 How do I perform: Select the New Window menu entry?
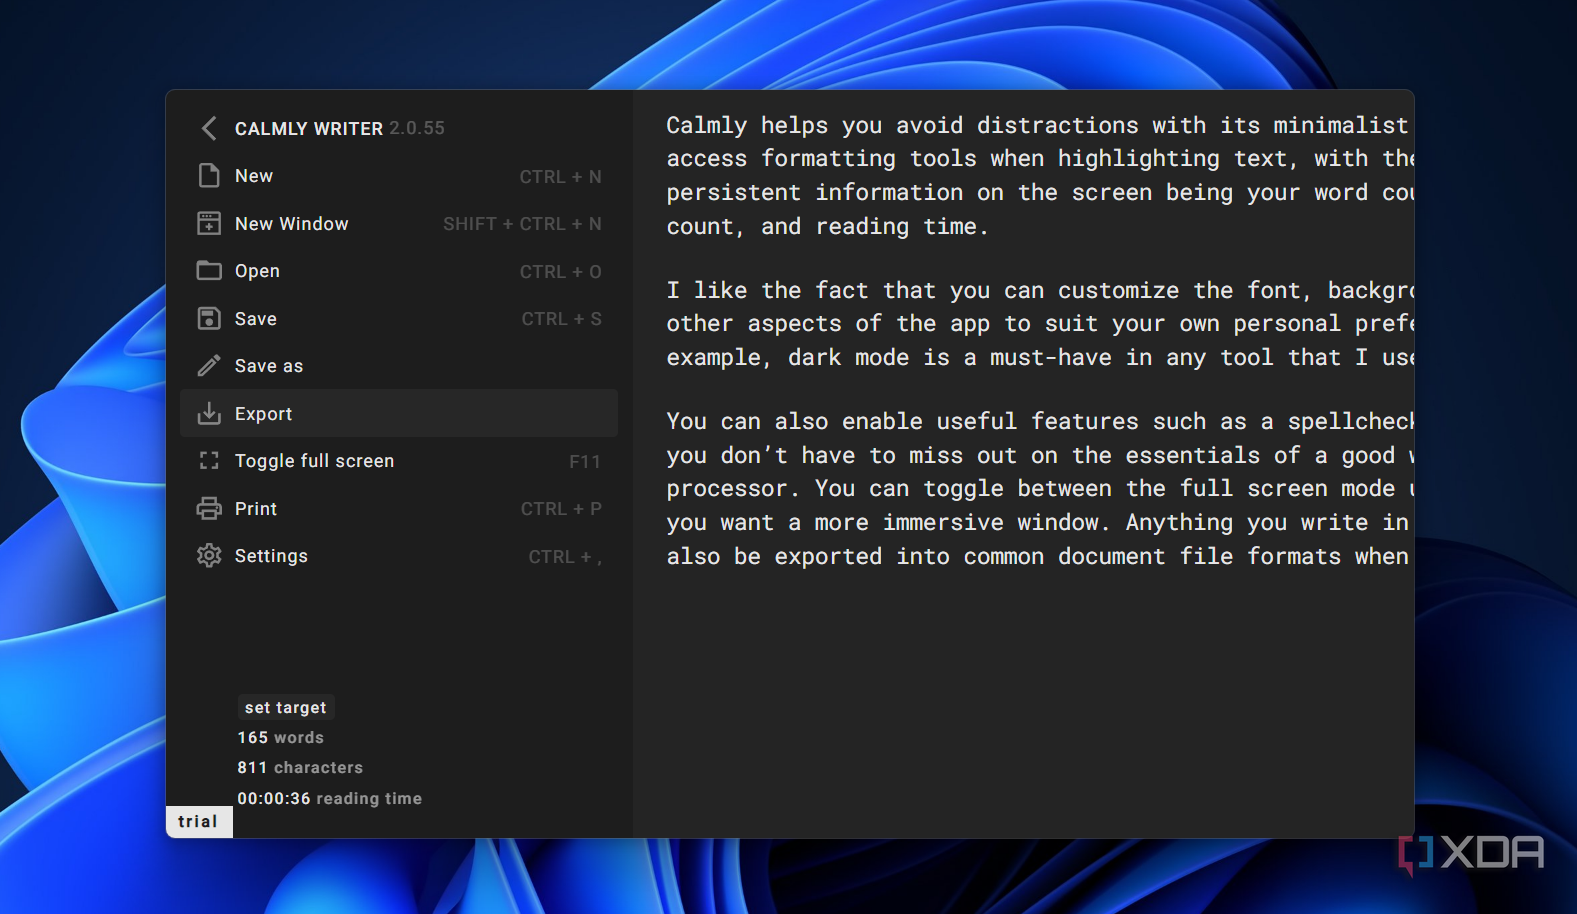[399, 223]
